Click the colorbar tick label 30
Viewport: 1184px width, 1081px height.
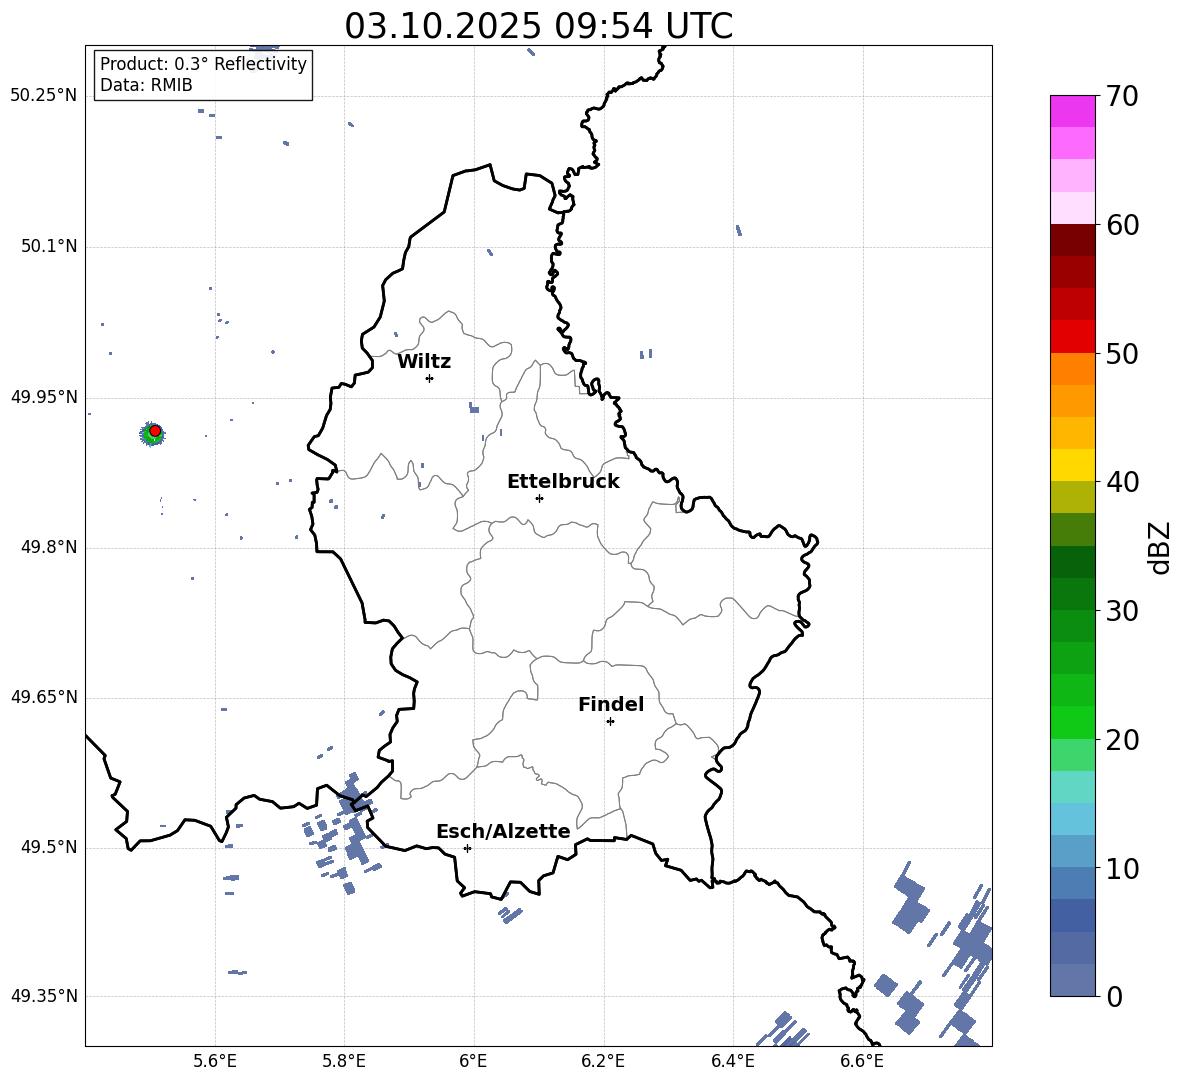click(x=1122, y=611)
